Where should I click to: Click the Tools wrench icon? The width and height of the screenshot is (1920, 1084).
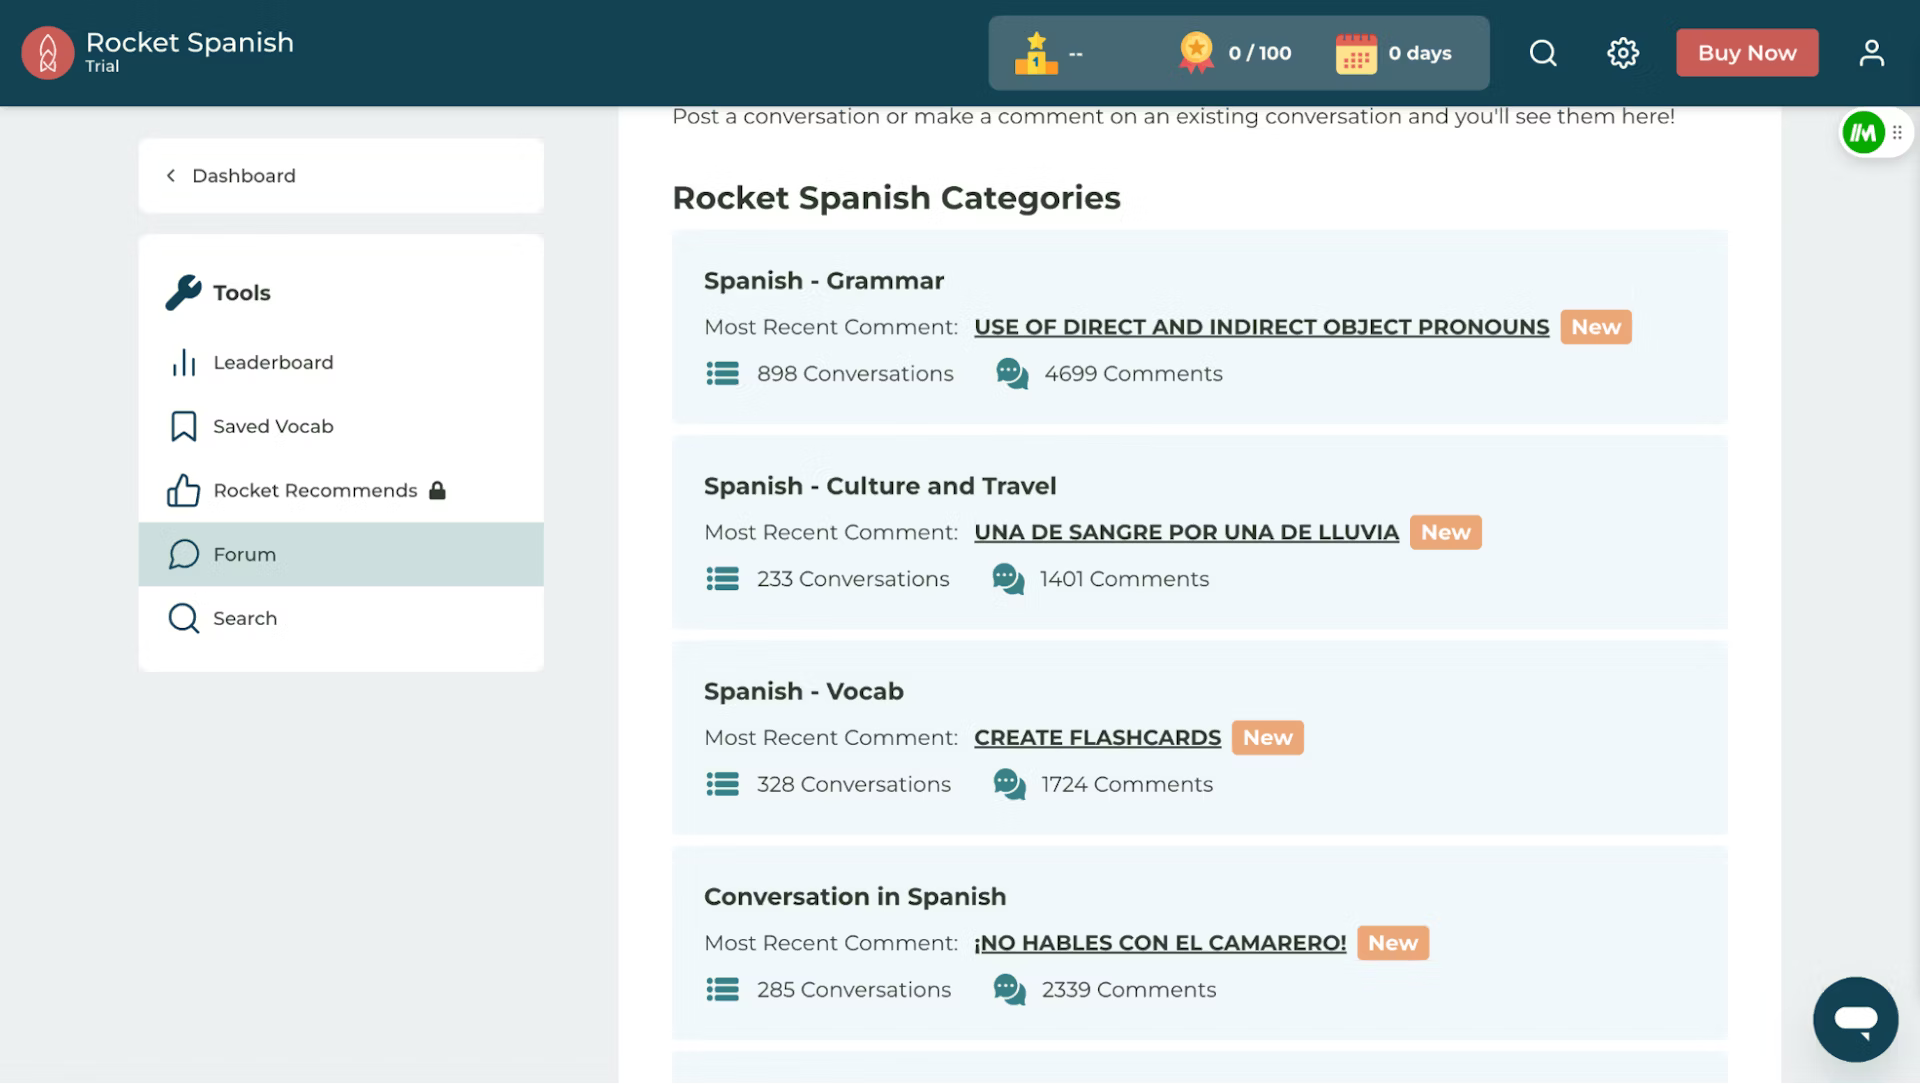tap(183, 293)
